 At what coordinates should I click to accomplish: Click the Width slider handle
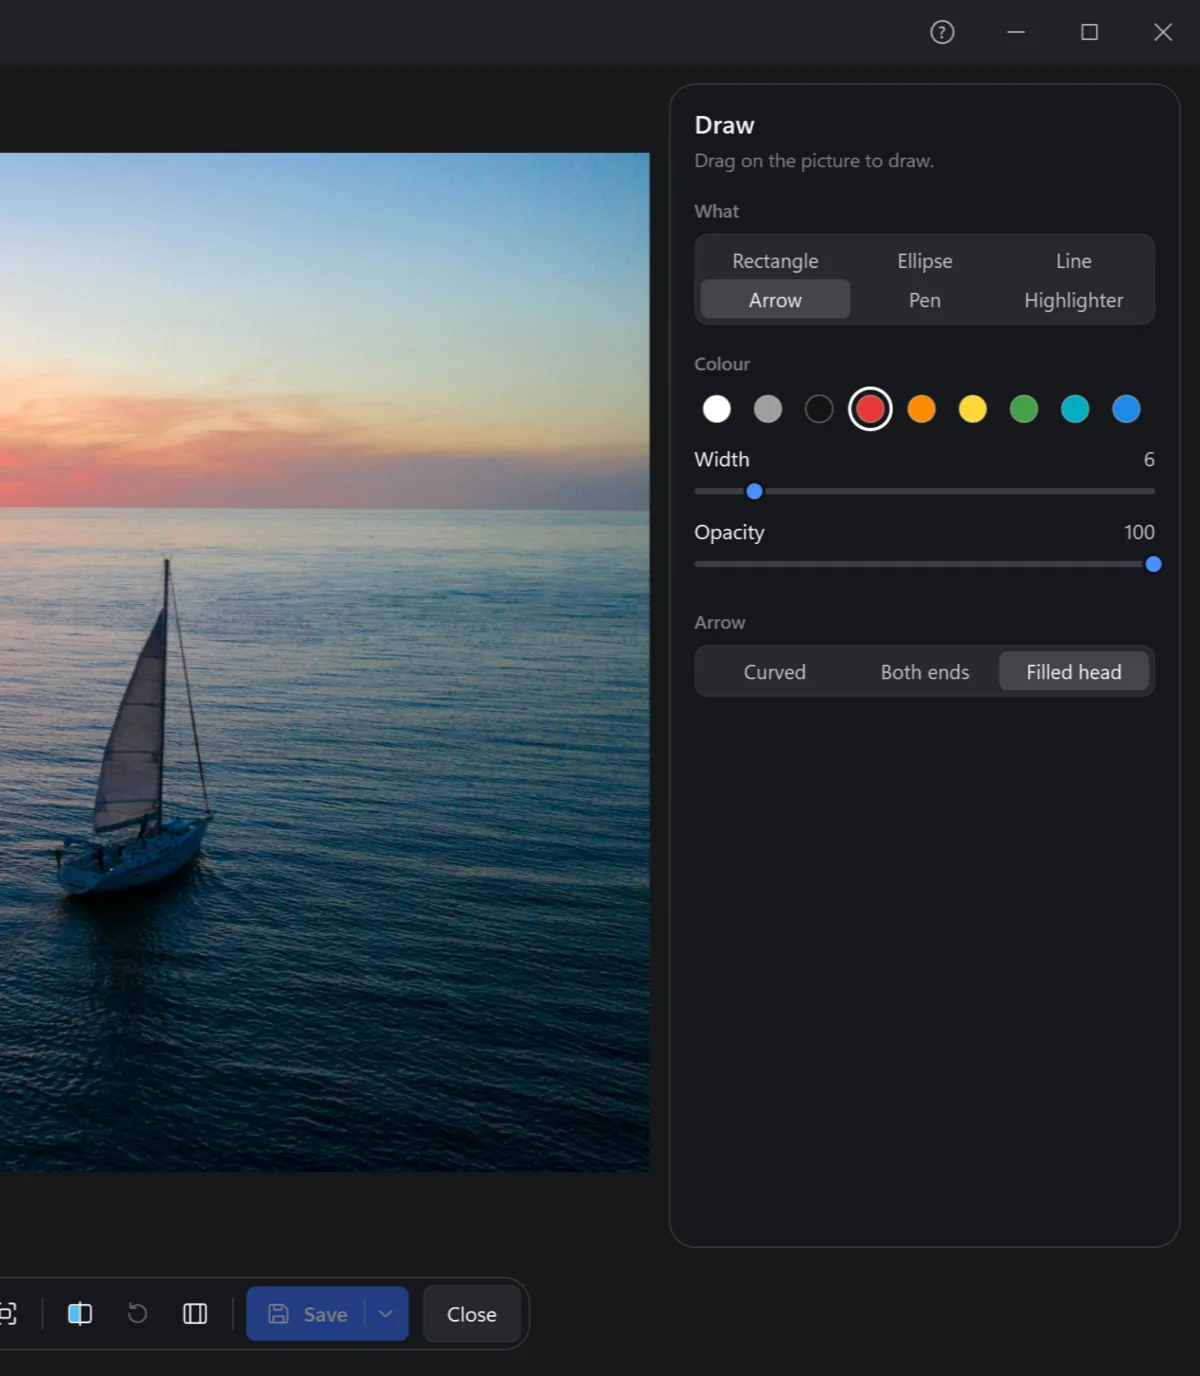(x=755, y=491)
